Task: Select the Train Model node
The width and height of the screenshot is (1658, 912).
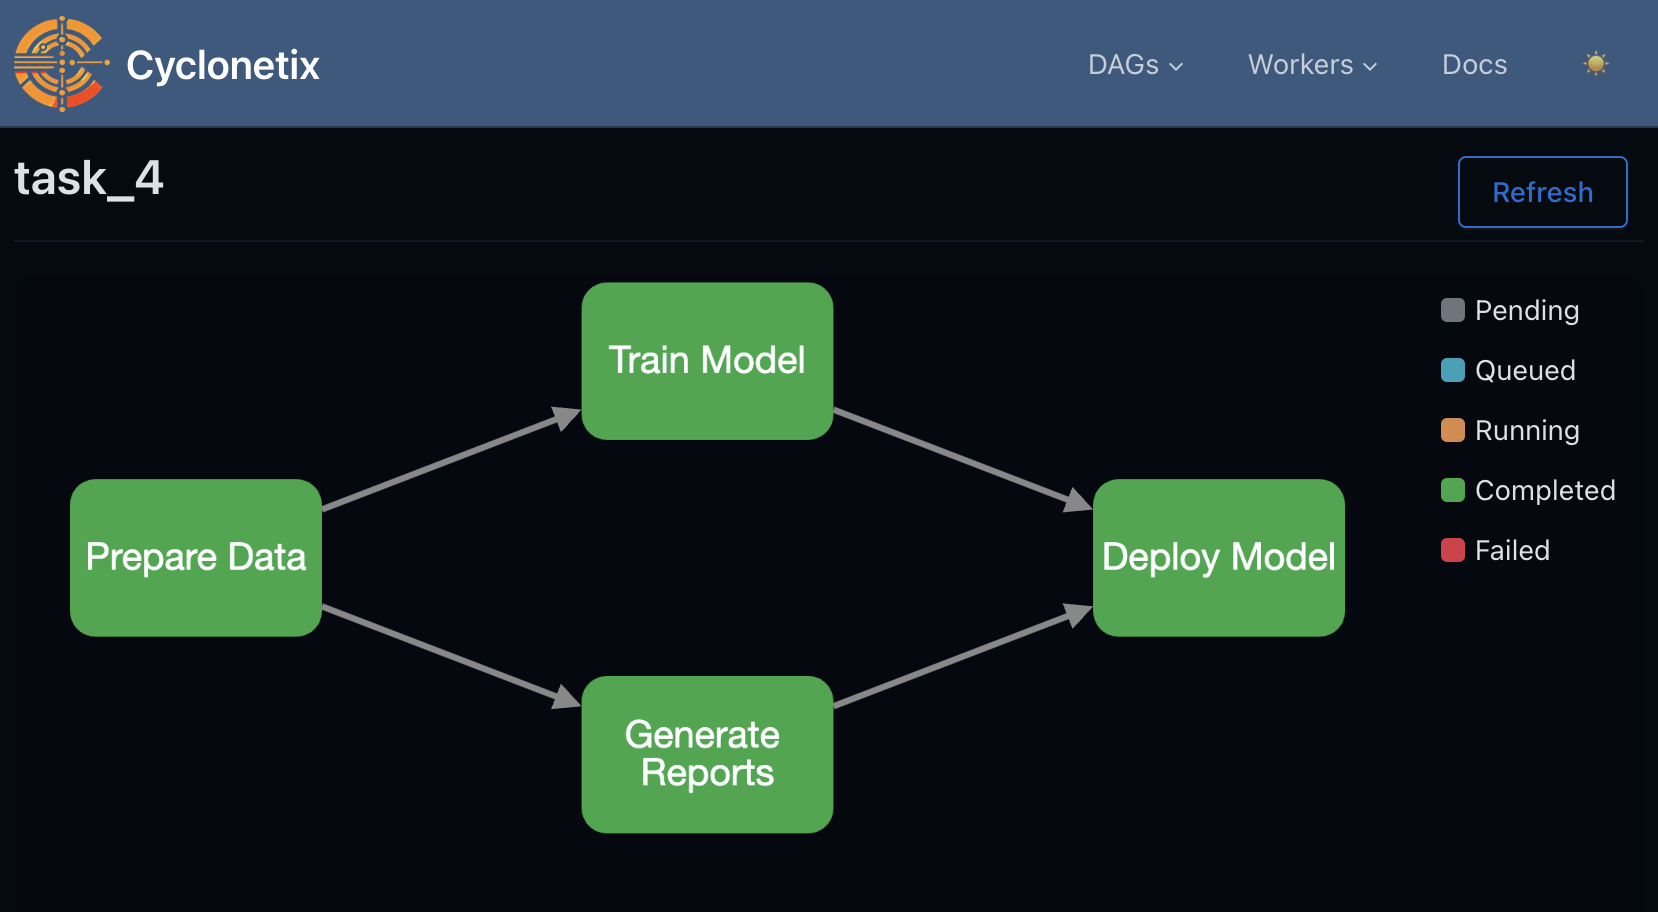Action: click(x=707, y=361)
